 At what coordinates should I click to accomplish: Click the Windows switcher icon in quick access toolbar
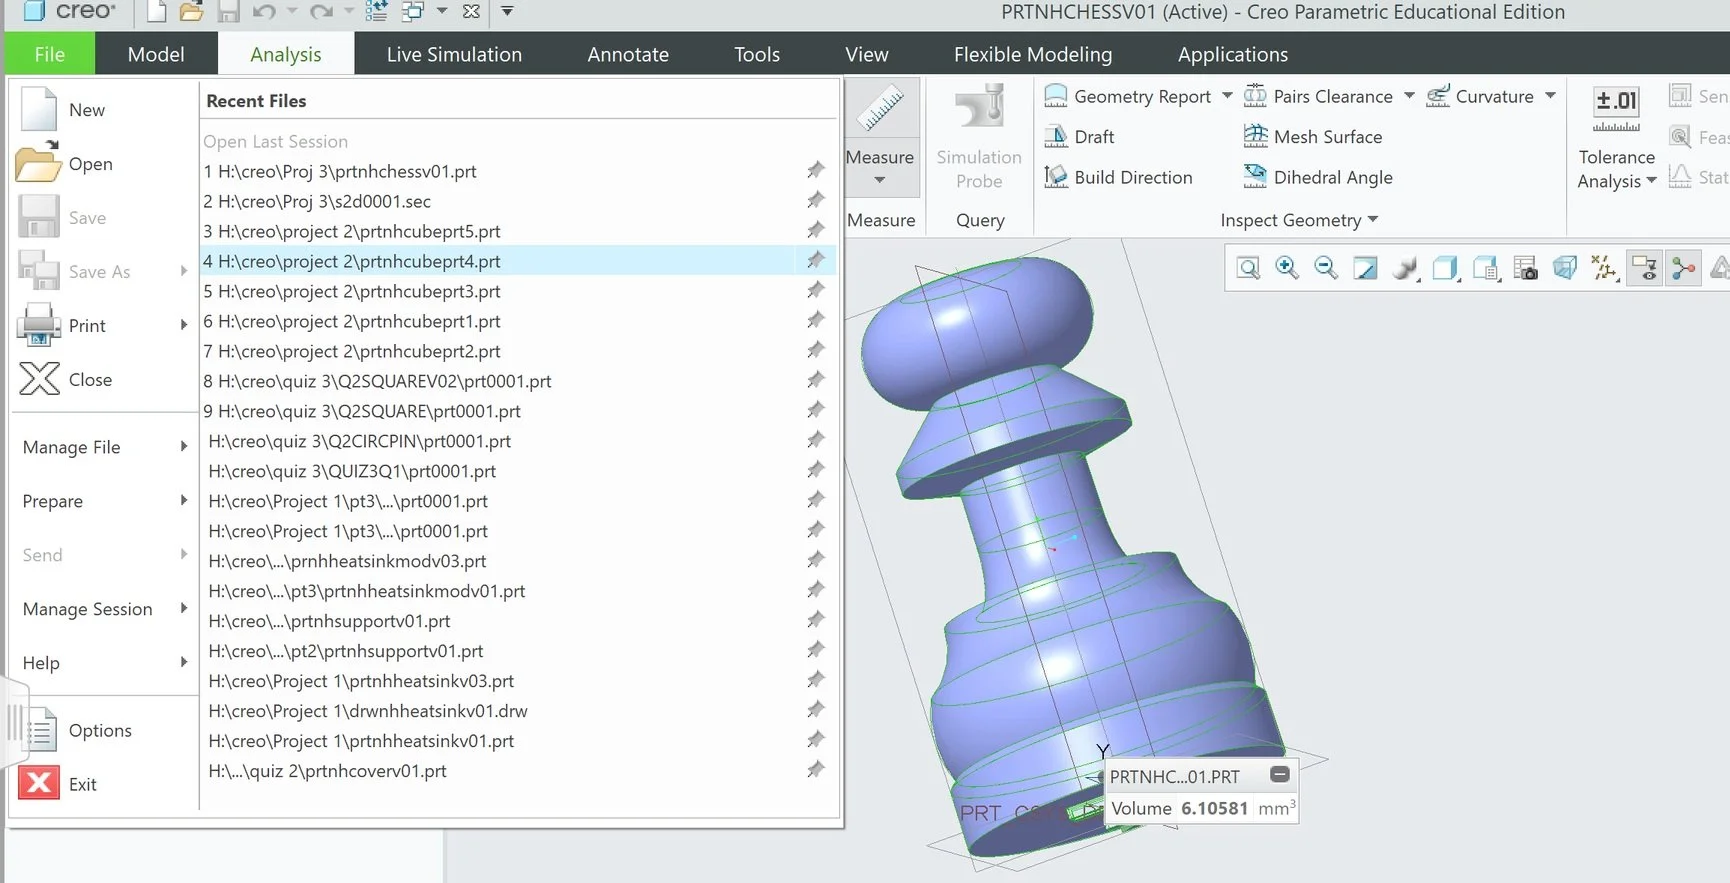tap(412, 11)
